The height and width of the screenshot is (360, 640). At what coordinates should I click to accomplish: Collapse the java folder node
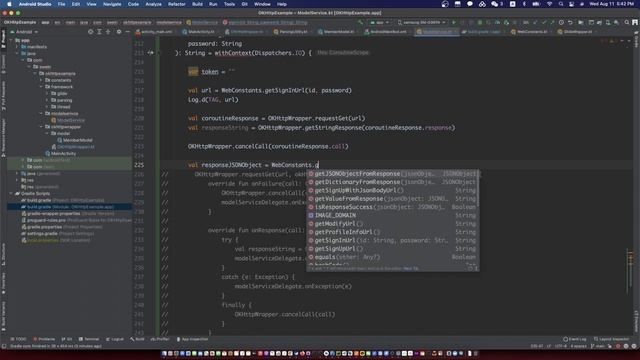[17, 53]
